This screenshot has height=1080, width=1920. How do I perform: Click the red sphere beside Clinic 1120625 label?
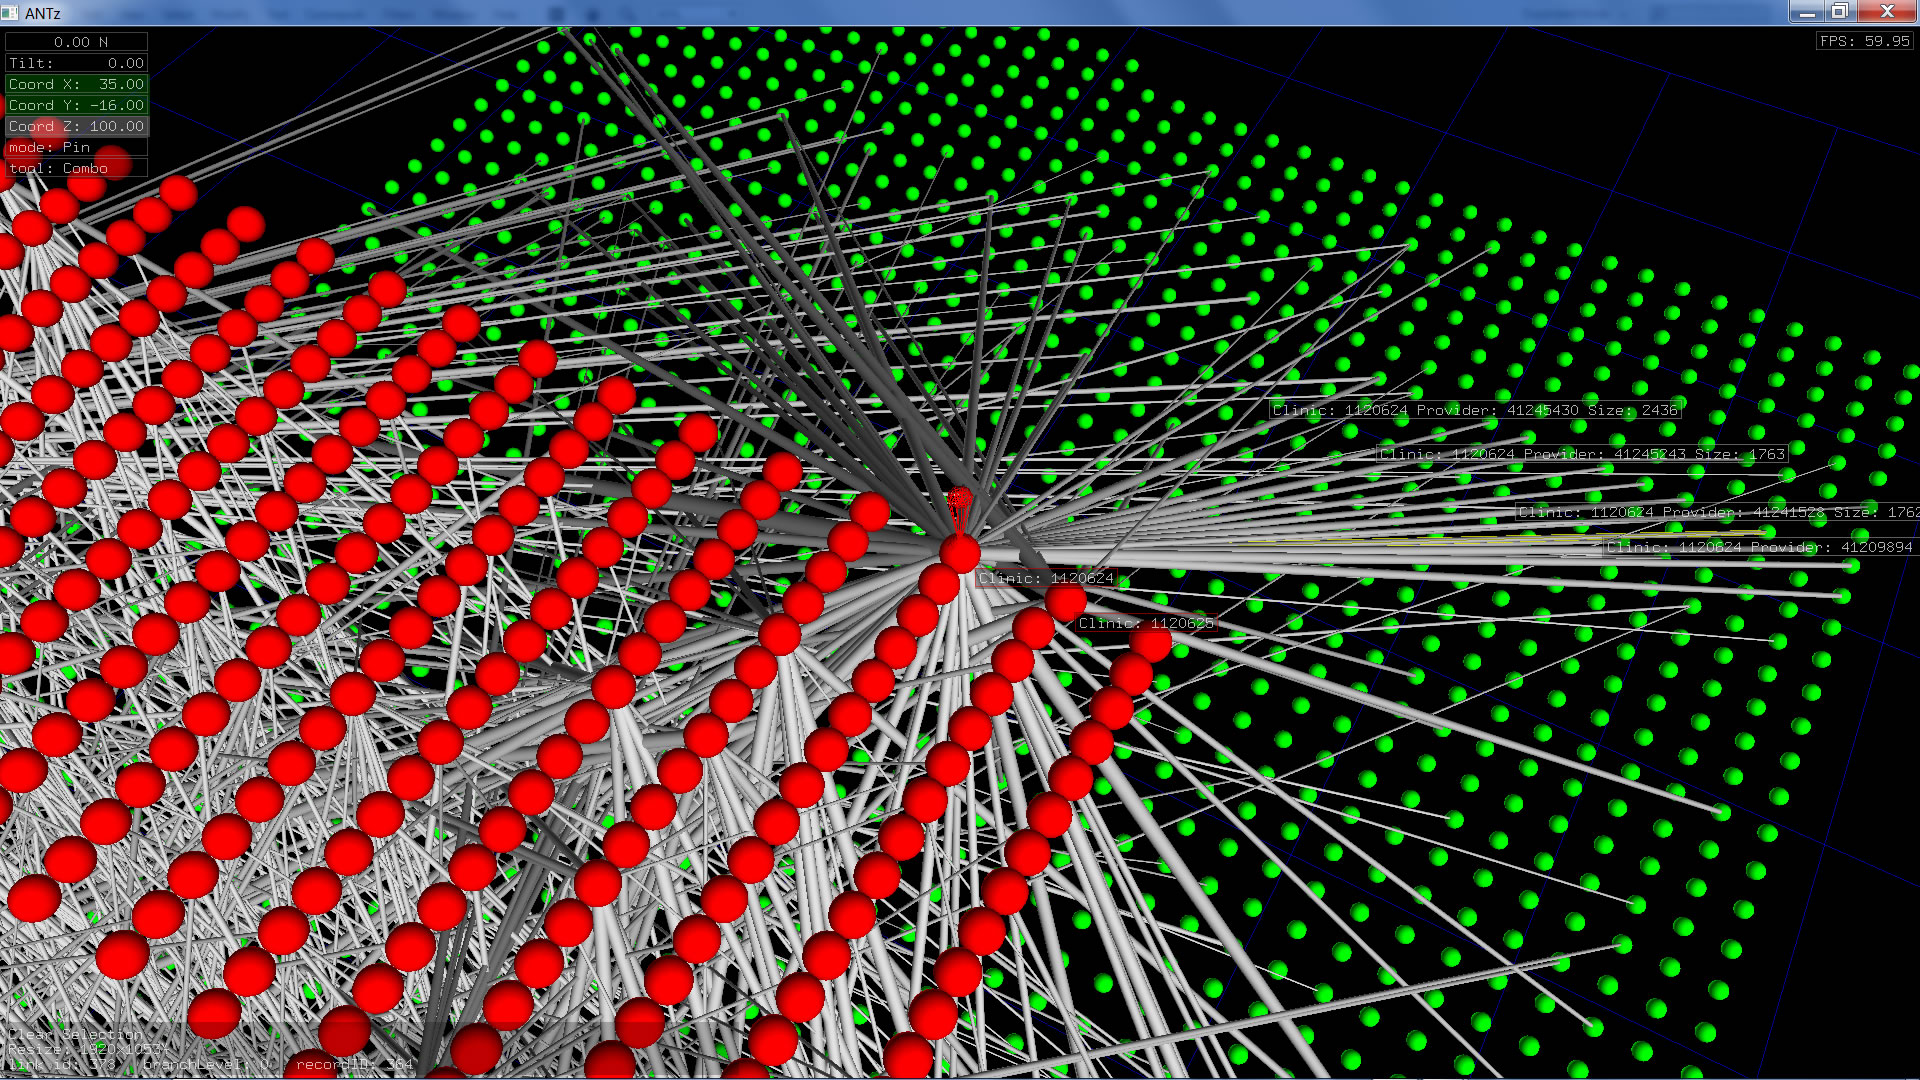[x=1066, y=600]
